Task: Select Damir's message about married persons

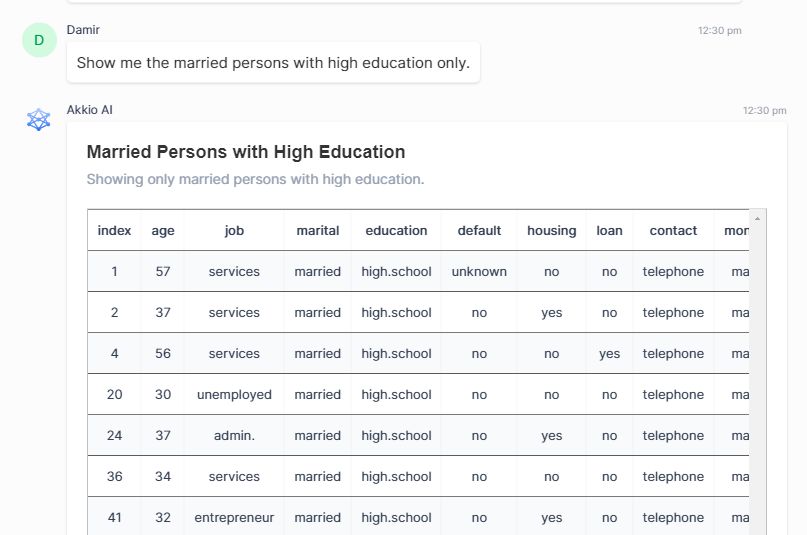Action: 273,63
